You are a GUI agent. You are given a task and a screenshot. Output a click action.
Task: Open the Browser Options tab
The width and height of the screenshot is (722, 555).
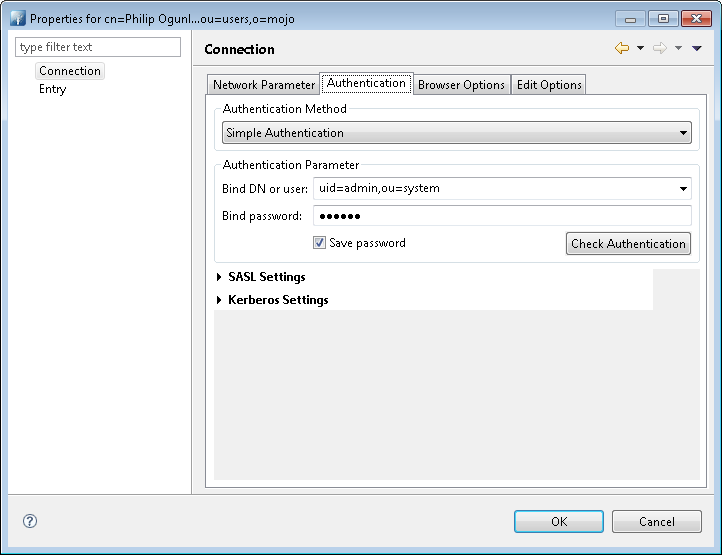tap(461, 85)
